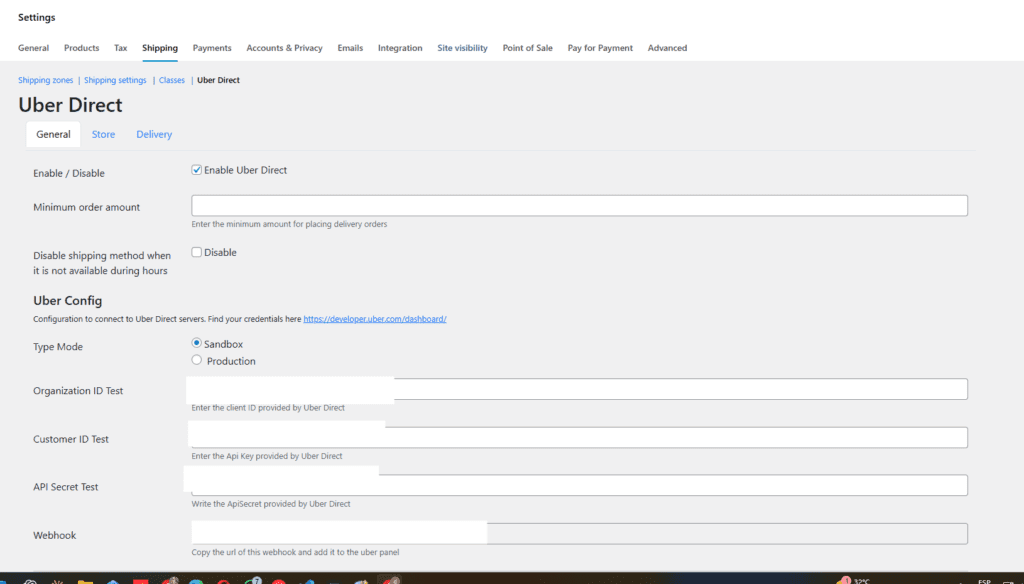Switch to Uber Direct's Store sub-tab
The image size is (1024, 584).
click(103, 134)
